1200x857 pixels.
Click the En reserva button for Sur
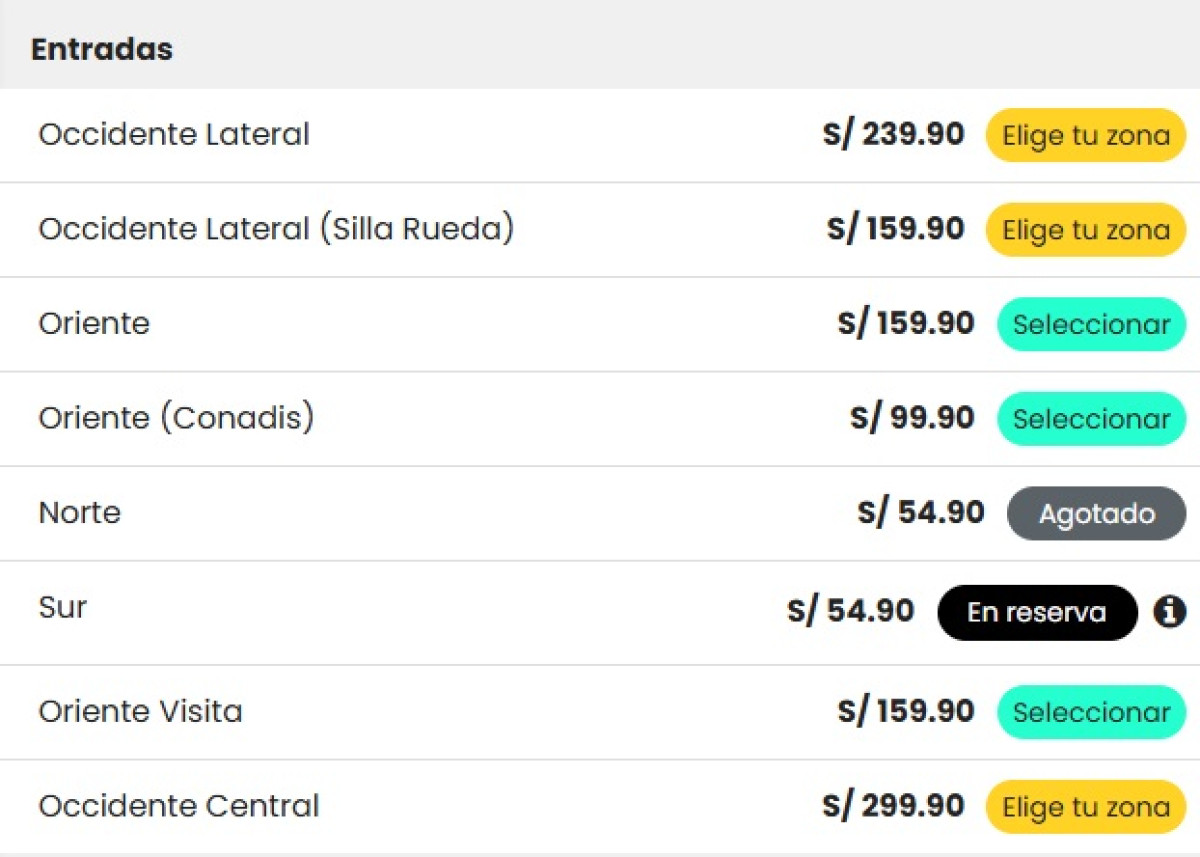tap(1037, 612)
